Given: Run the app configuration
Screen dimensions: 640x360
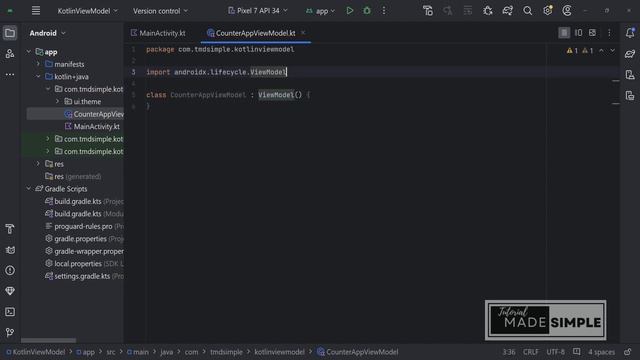Looking at the screenshot, I should click(350, 11).
